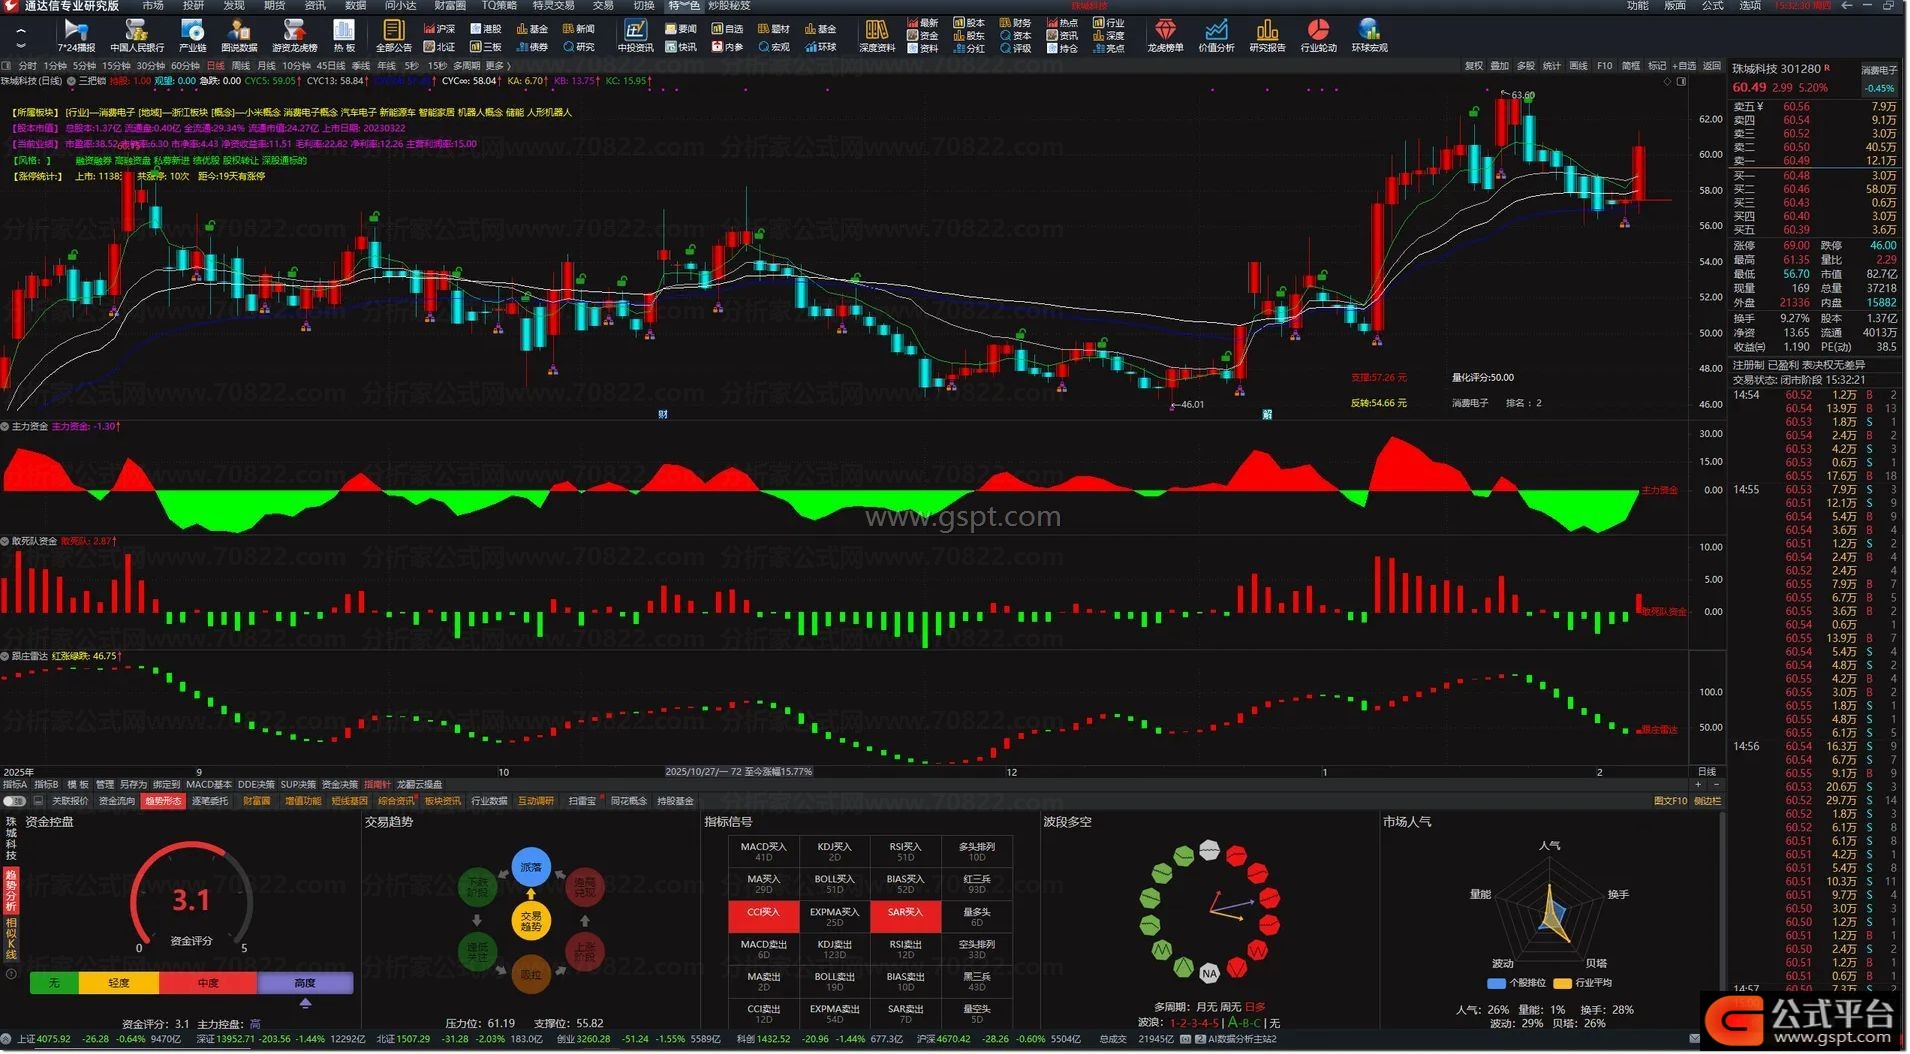The width and height of the screenshot is (1910, 1054).
Task: Toggle the switch left of 关联报价
Action: point(14,801)
